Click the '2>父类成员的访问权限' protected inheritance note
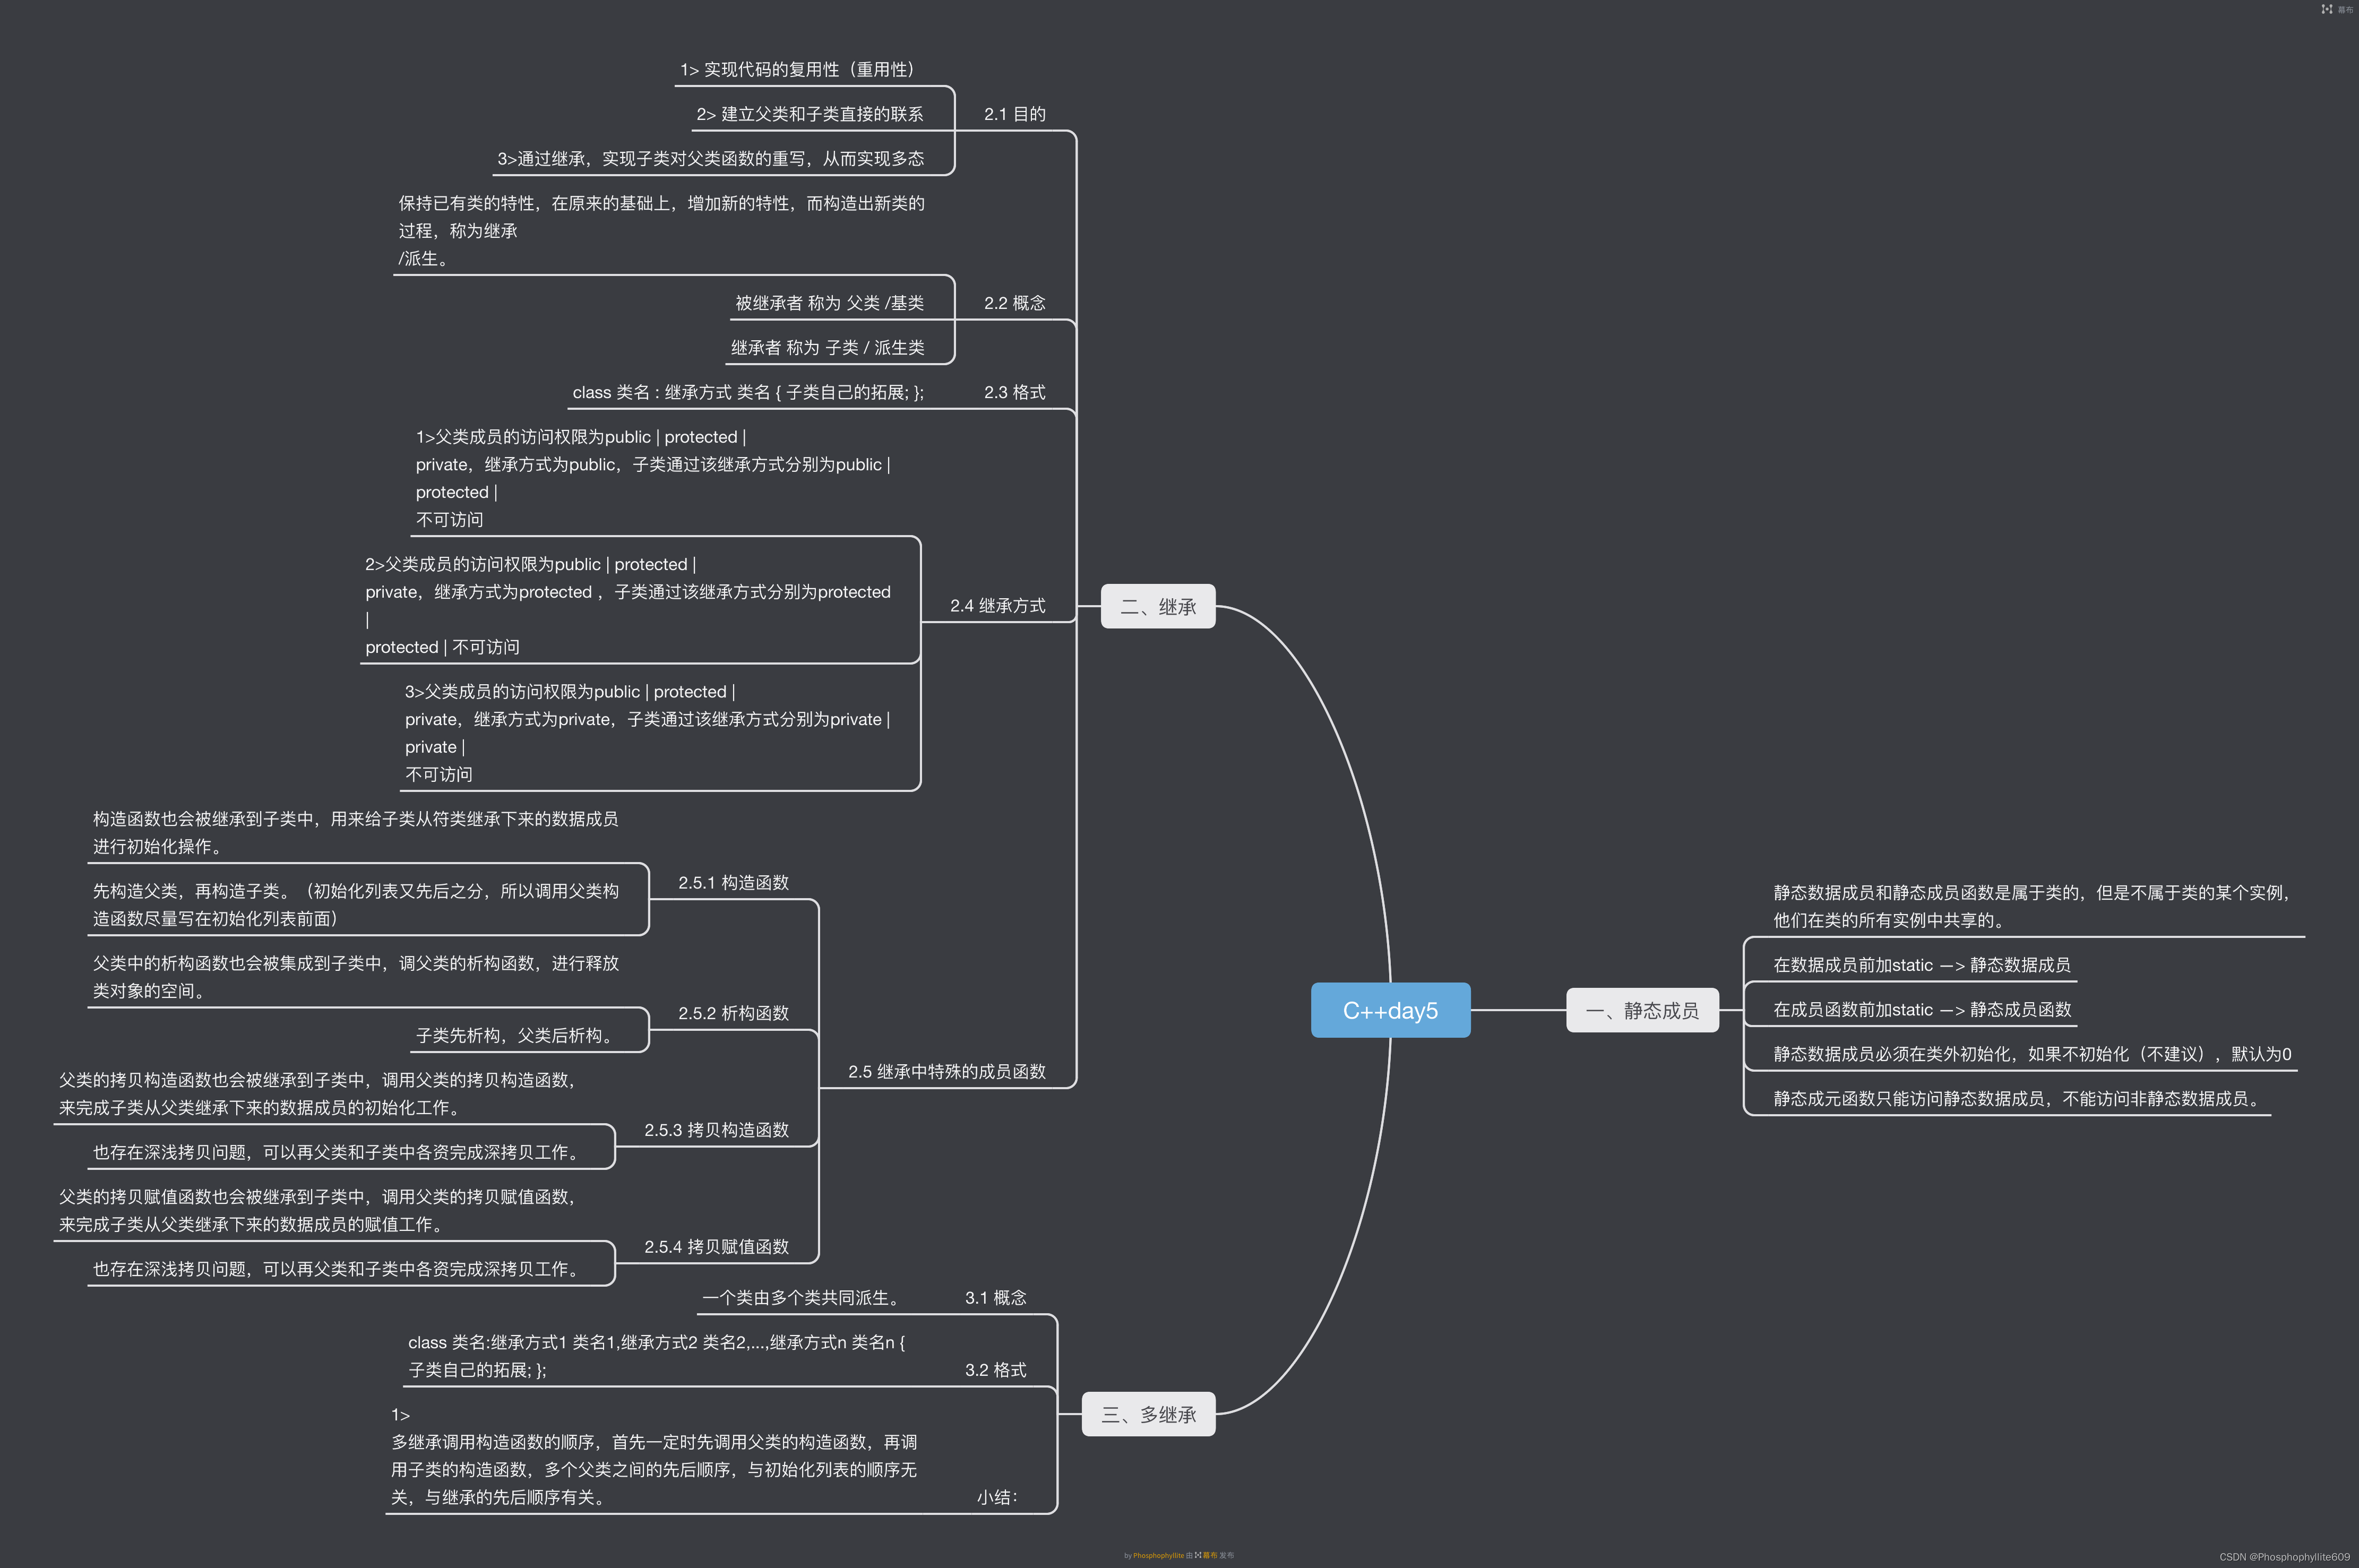Viewport: 2359px width, 1568px height. pos(628,605)
